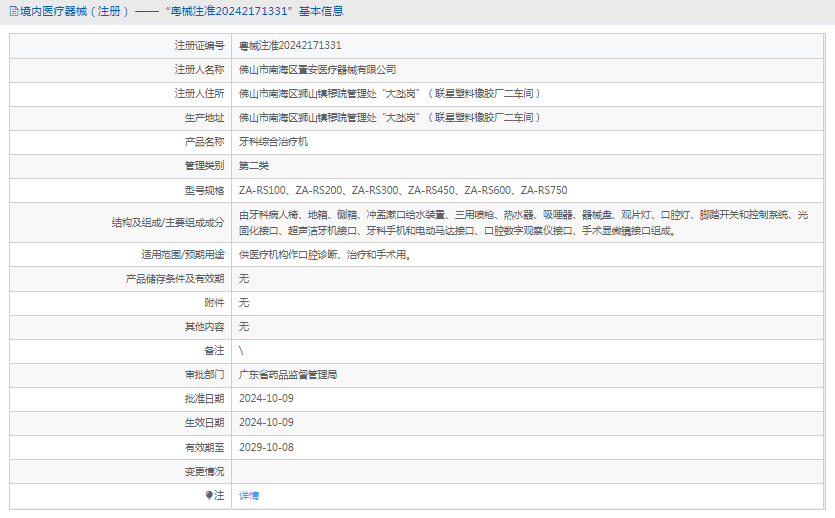
Task: Click the approver 广东省药品监督管理局
Action: pos(288,375)
